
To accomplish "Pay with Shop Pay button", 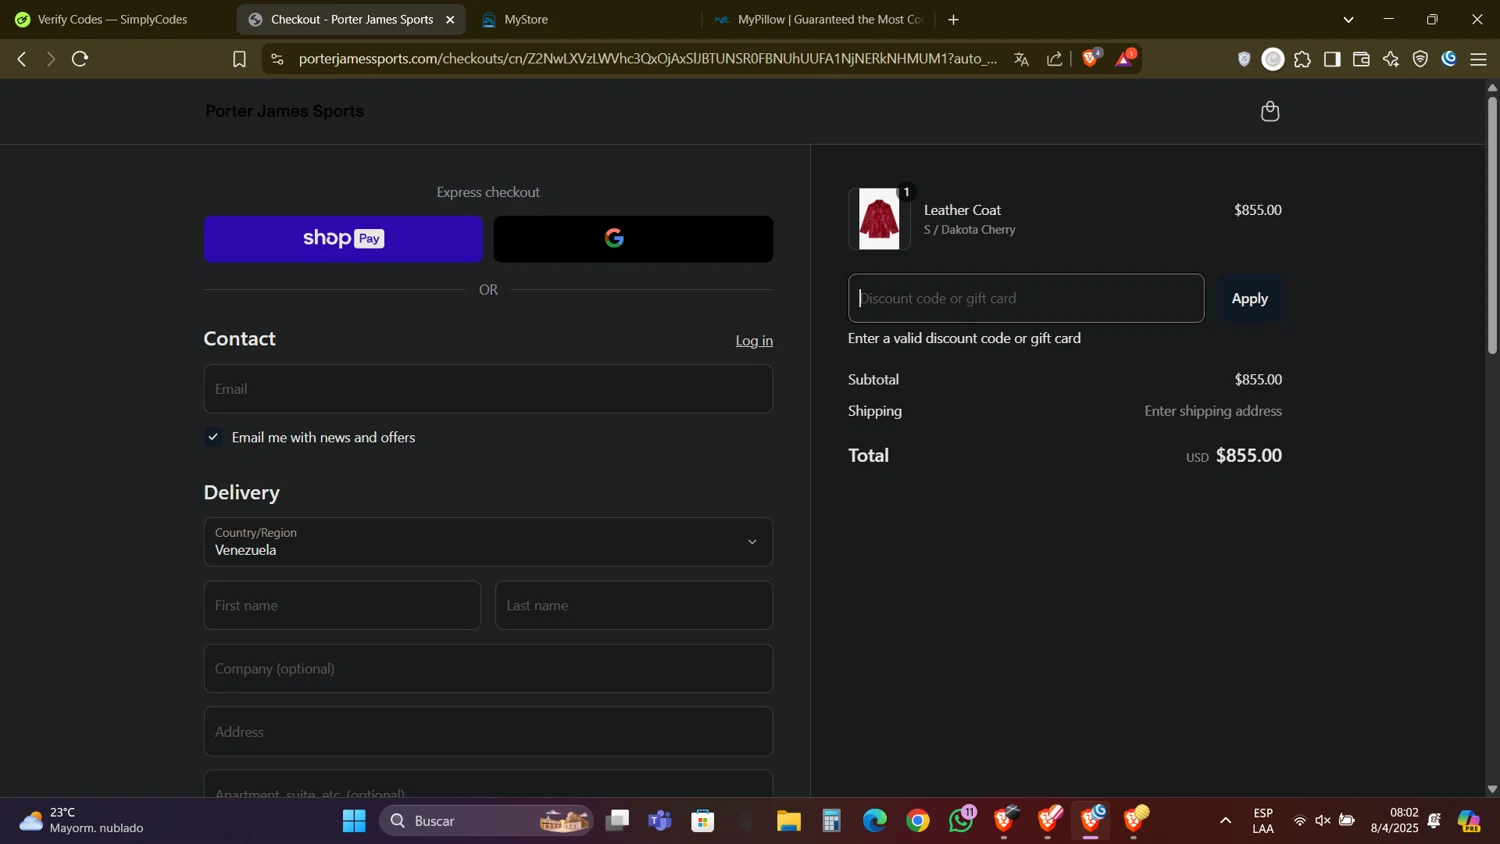I will pyautogui.click(x=343, y=239).
